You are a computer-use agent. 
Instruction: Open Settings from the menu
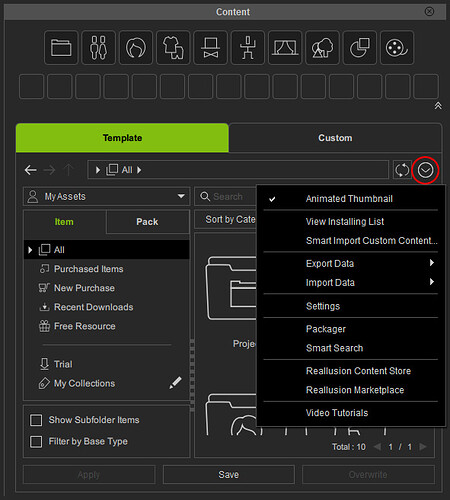coord(351,306)
